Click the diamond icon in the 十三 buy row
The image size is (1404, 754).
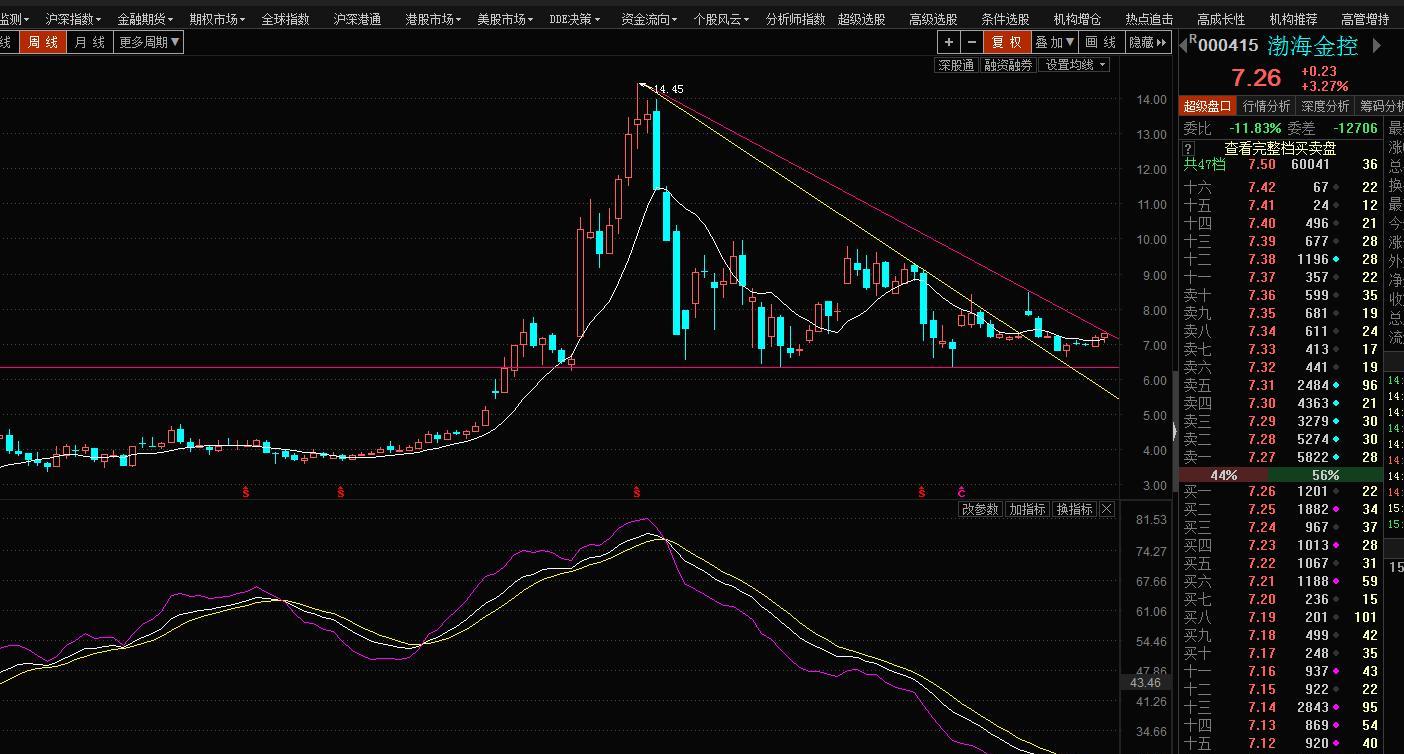pos(1336,707)
